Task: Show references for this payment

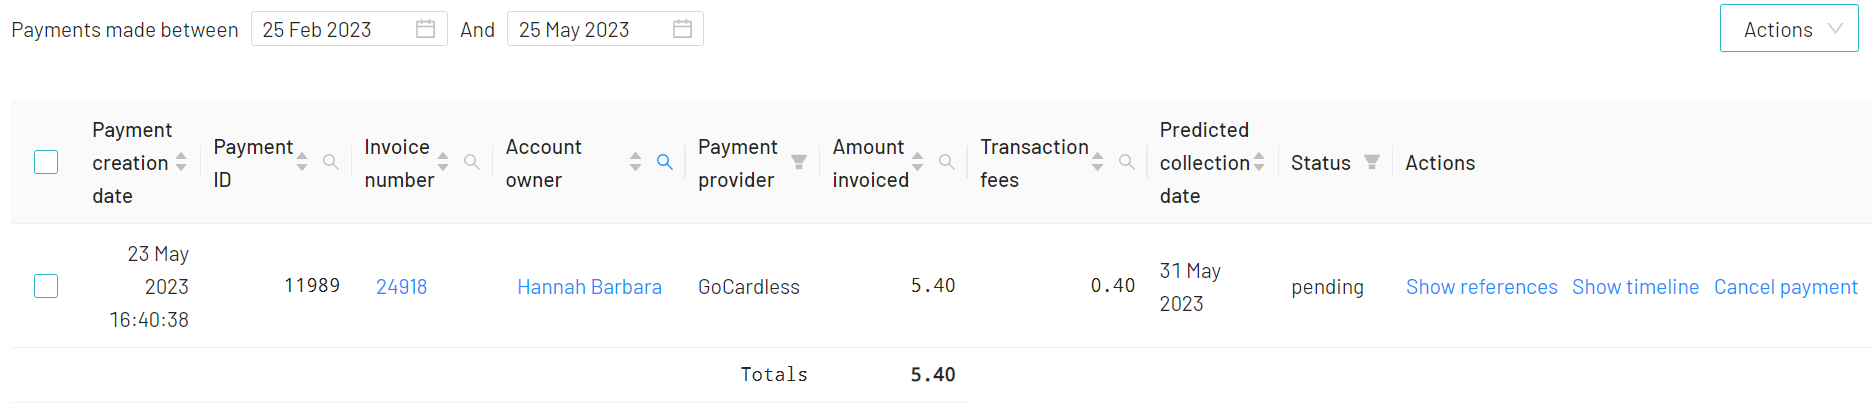Action: (1482, 287)
